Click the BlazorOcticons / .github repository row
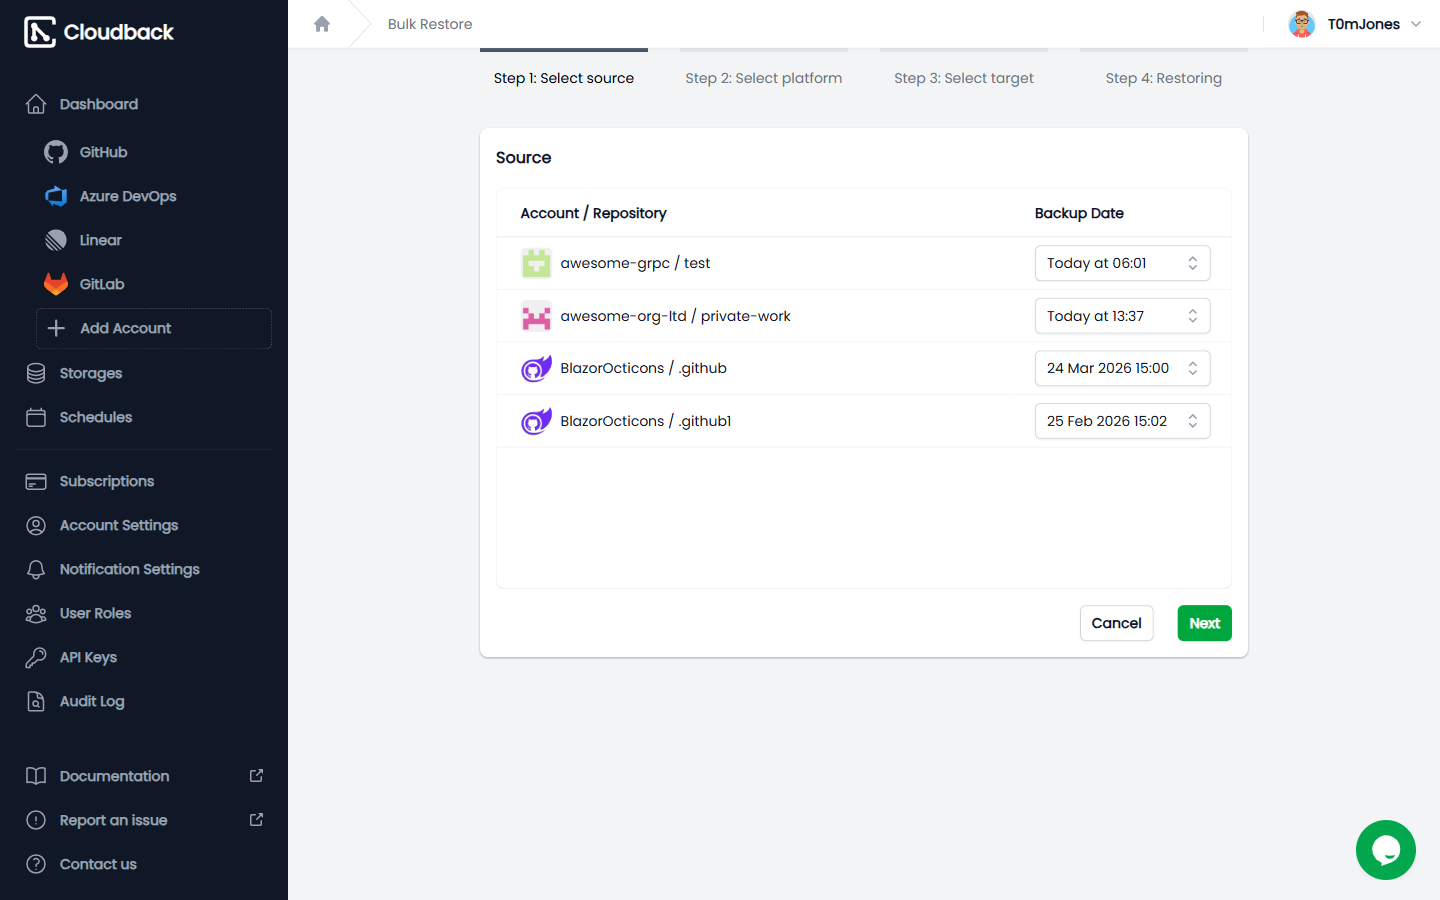The height and width of the screenshot is (900, 1440). click(x=864, y=368)
